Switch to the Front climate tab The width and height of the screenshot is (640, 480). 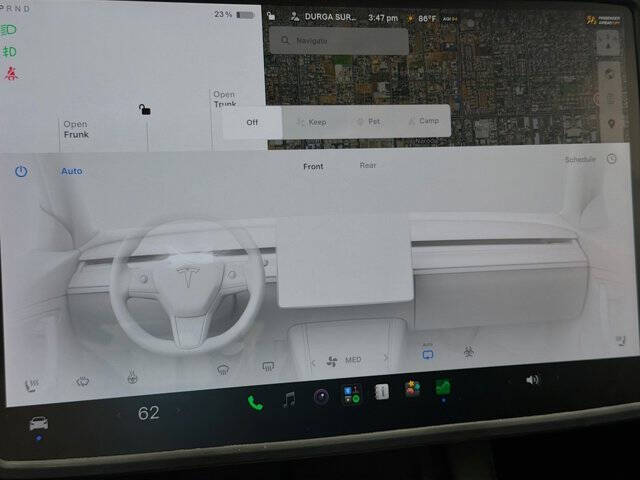313,167
